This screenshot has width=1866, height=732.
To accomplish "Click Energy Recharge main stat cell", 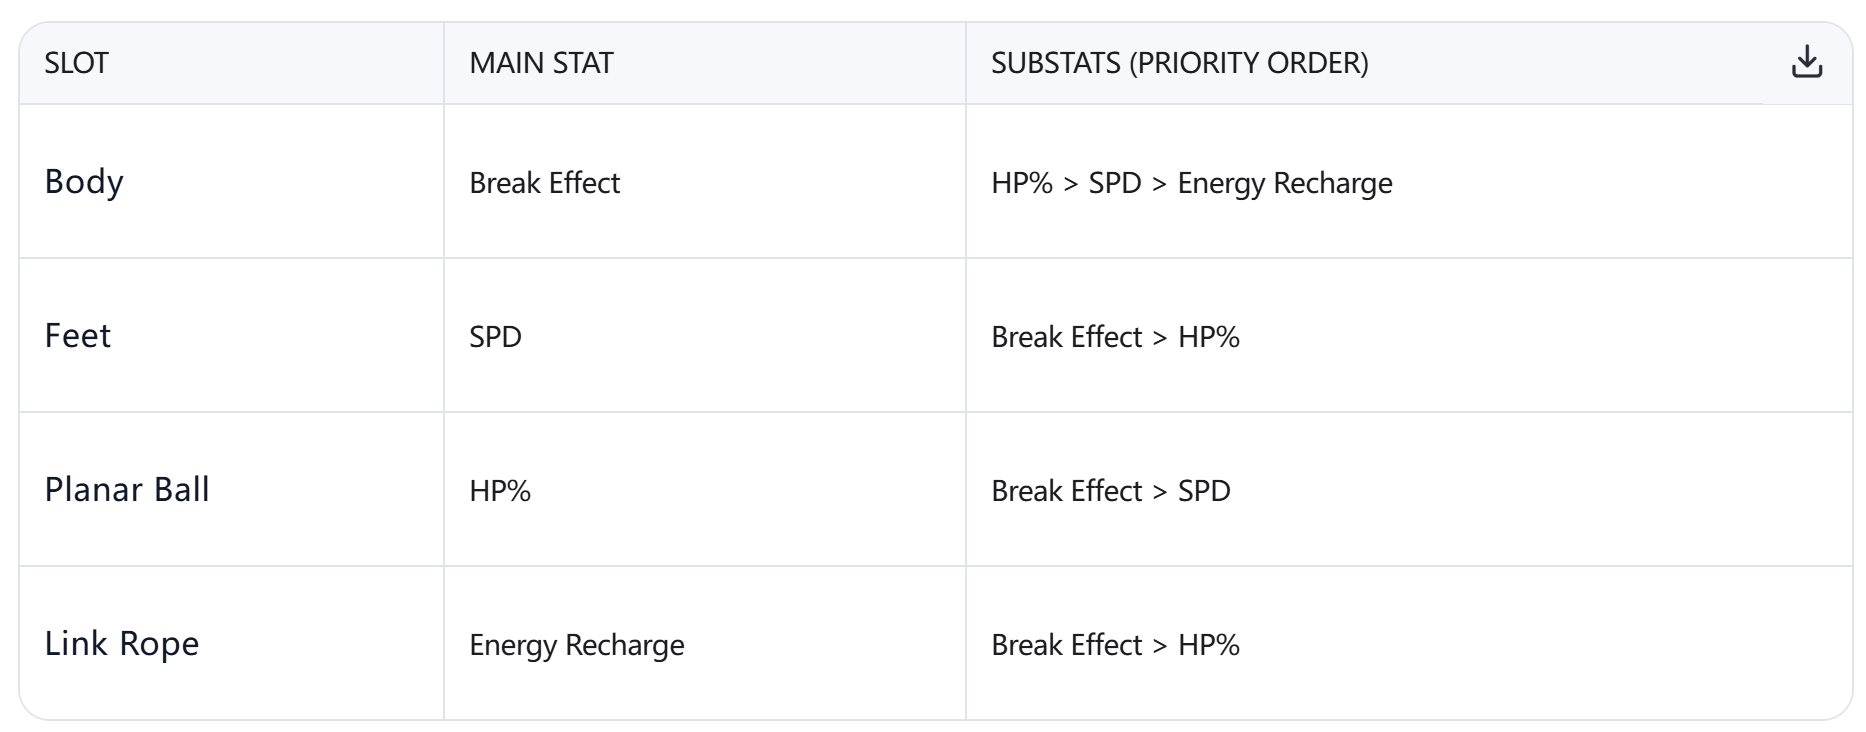I will click(x=576, y=645).
